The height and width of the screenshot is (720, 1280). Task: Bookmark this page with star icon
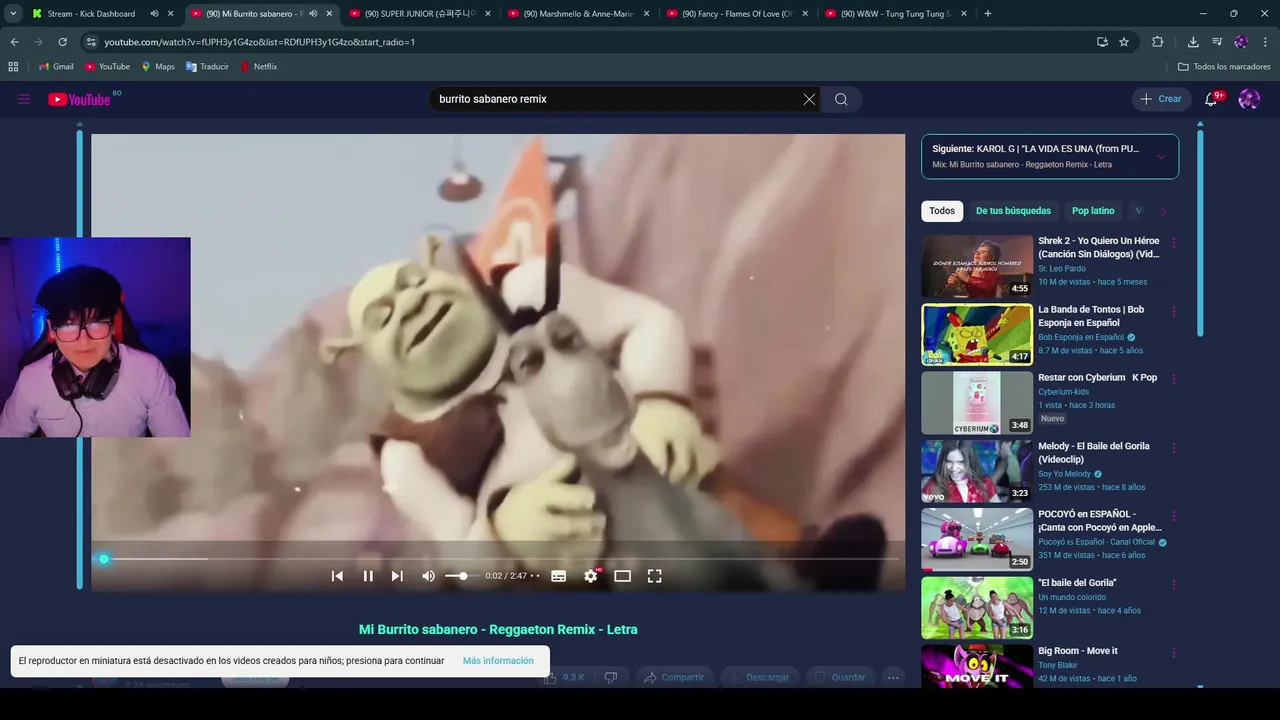pyautogui.click(x=1124, y=42)
